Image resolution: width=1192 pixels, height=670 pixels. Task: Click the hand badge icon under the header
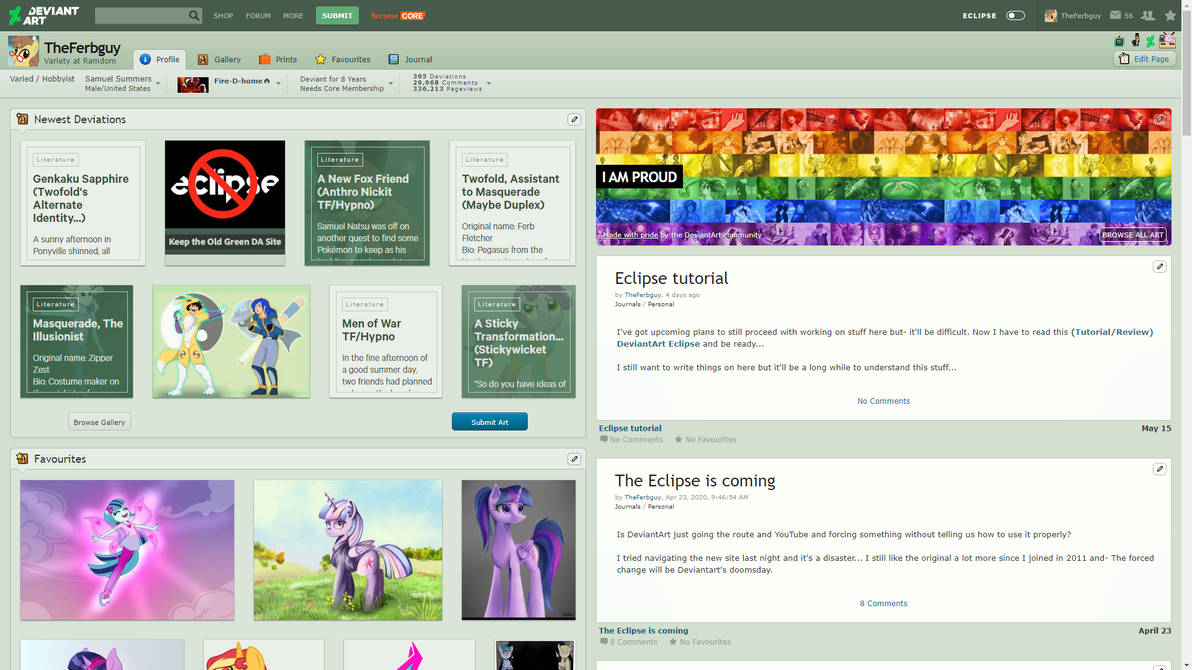(x=1136, y=40)
